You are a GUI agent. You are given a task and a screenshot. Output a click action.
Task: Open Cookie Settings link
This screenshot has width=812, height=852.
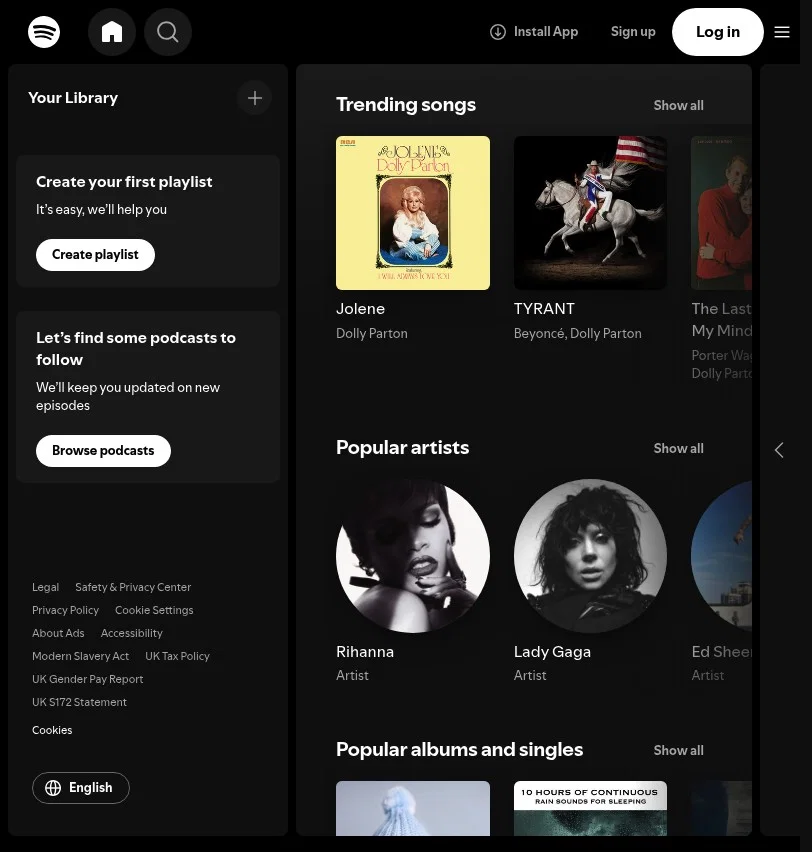[154, 610]
